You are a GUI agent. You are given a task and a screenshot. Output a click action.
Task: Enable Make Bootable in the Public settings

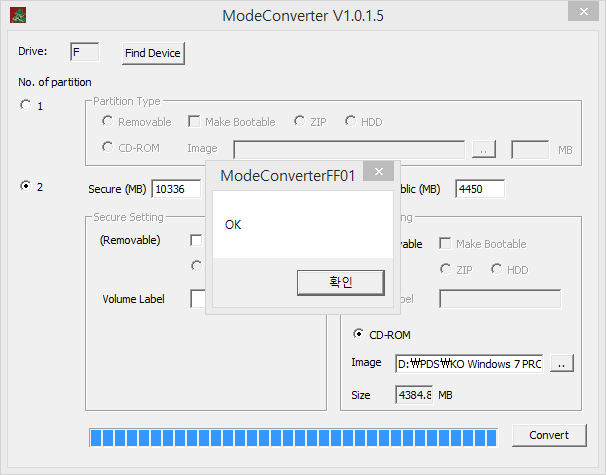pos(445,244)
